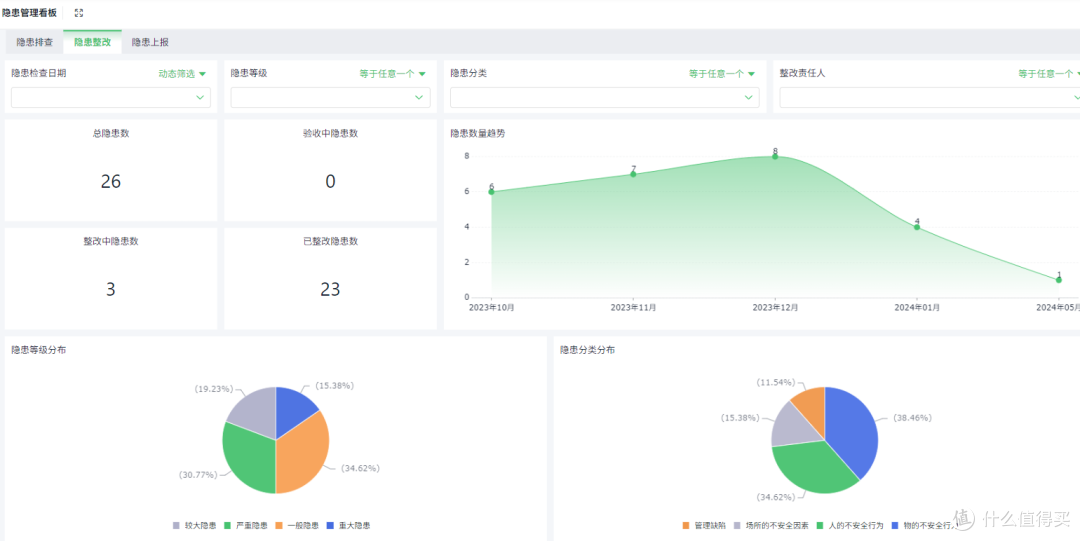This screenshot has width=1080, height=541.
Task: Click the 验收中隐患数 value 0
Action: click(x=330, y=181)
